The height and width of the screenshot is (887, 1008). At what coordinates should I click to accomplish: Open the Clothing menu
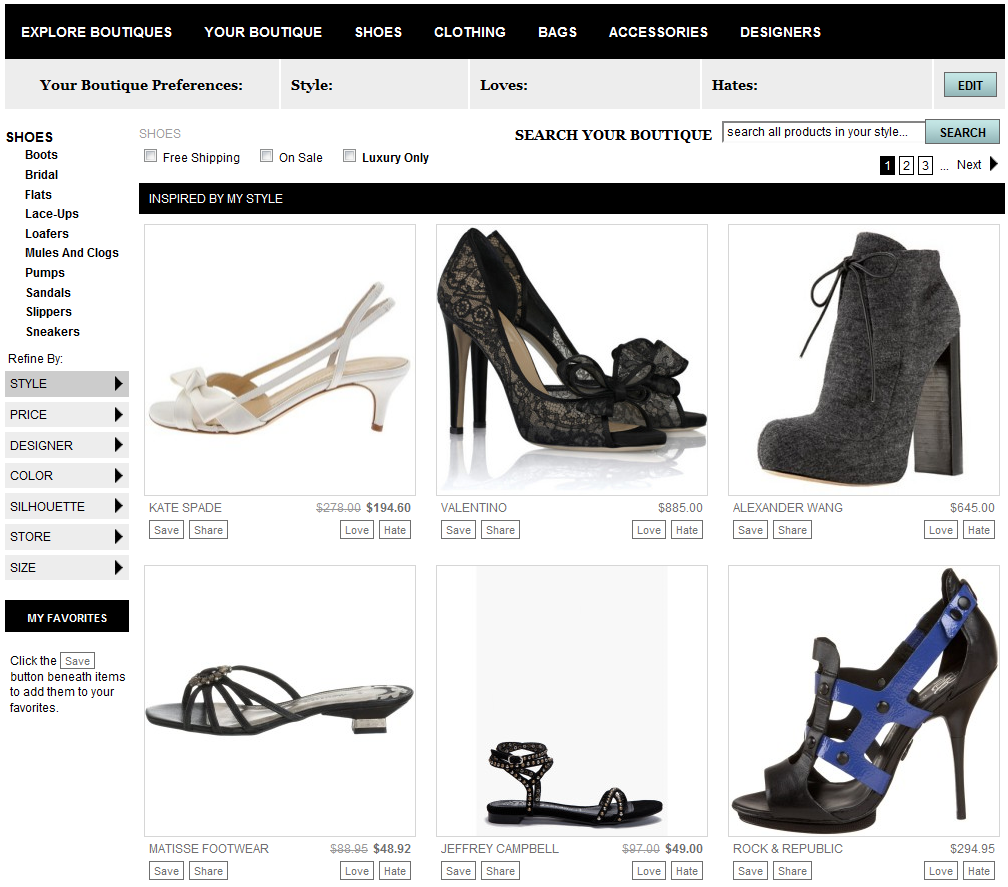469,32
